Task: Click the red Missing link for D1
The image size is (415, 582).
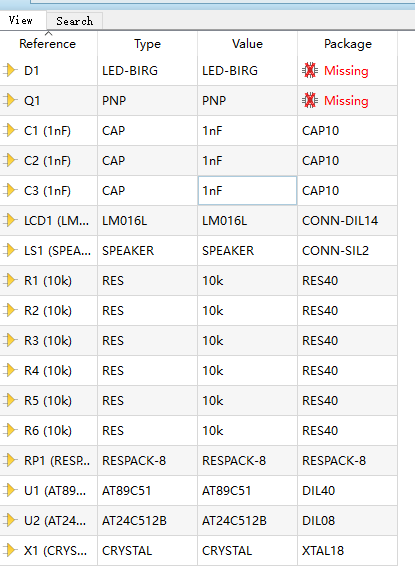Action: click(346, 71)
